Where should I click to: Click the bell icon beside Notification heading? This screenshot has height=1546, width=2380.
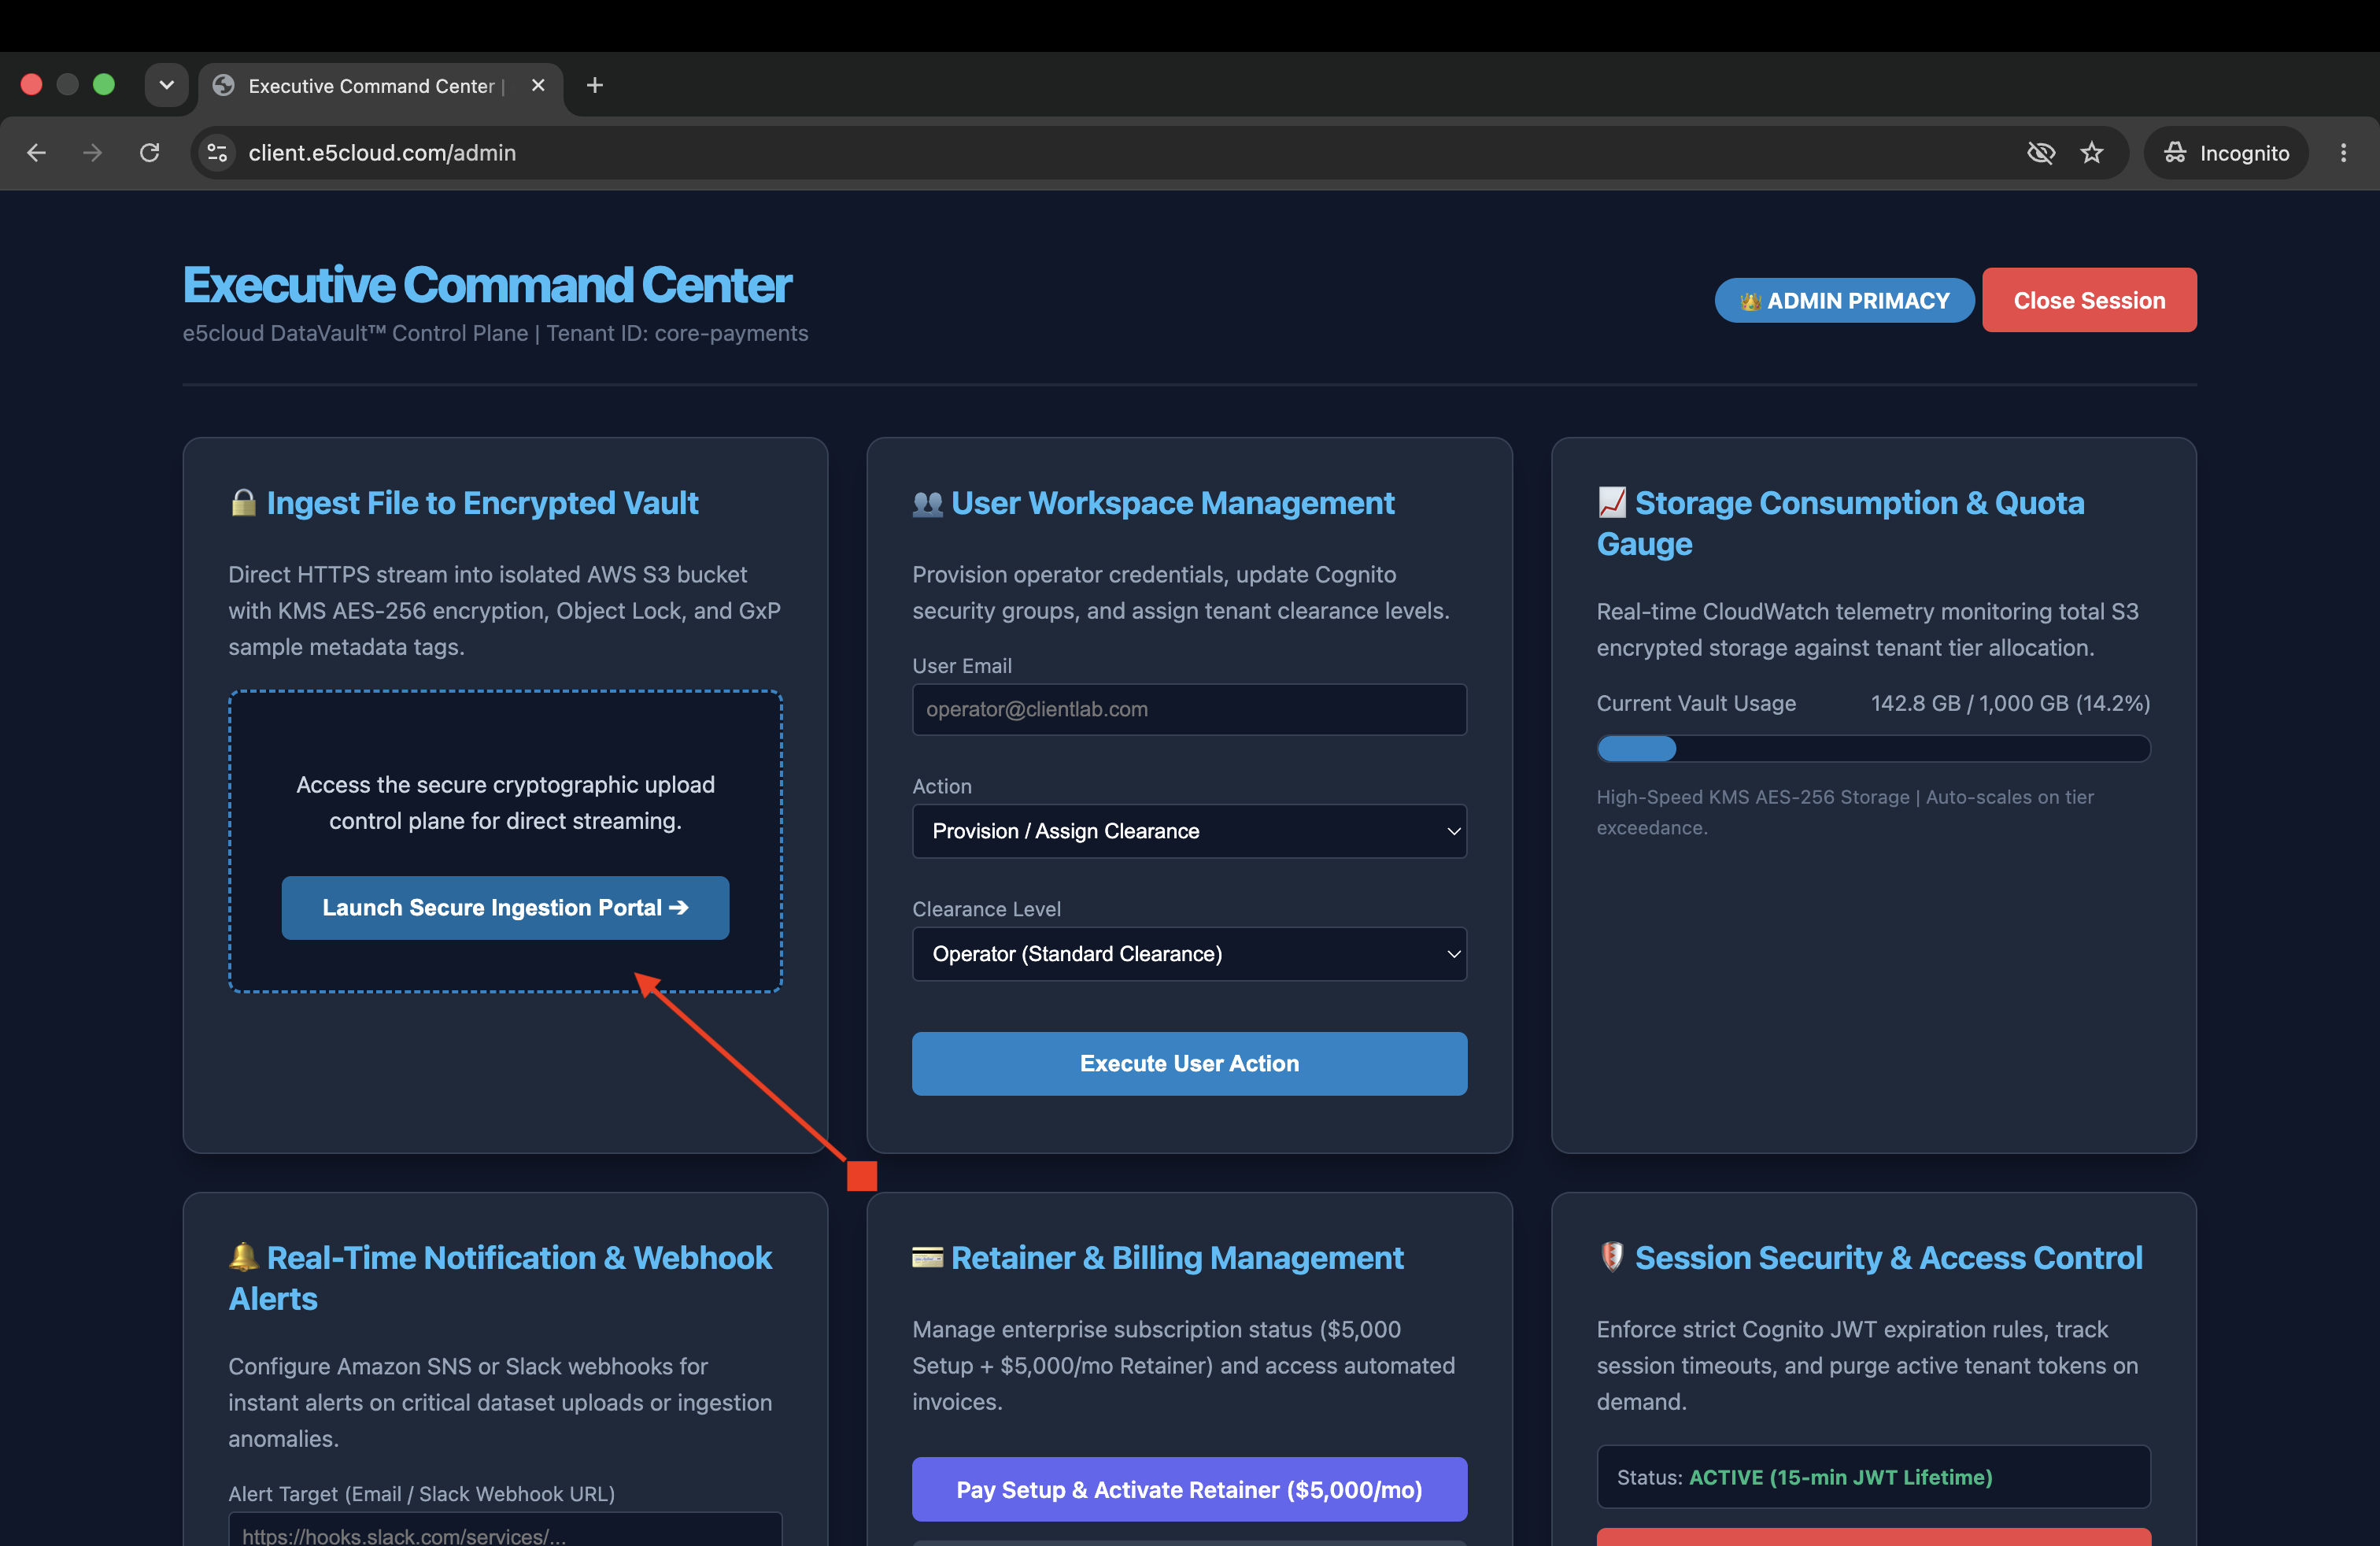(x=243, y=1256)
